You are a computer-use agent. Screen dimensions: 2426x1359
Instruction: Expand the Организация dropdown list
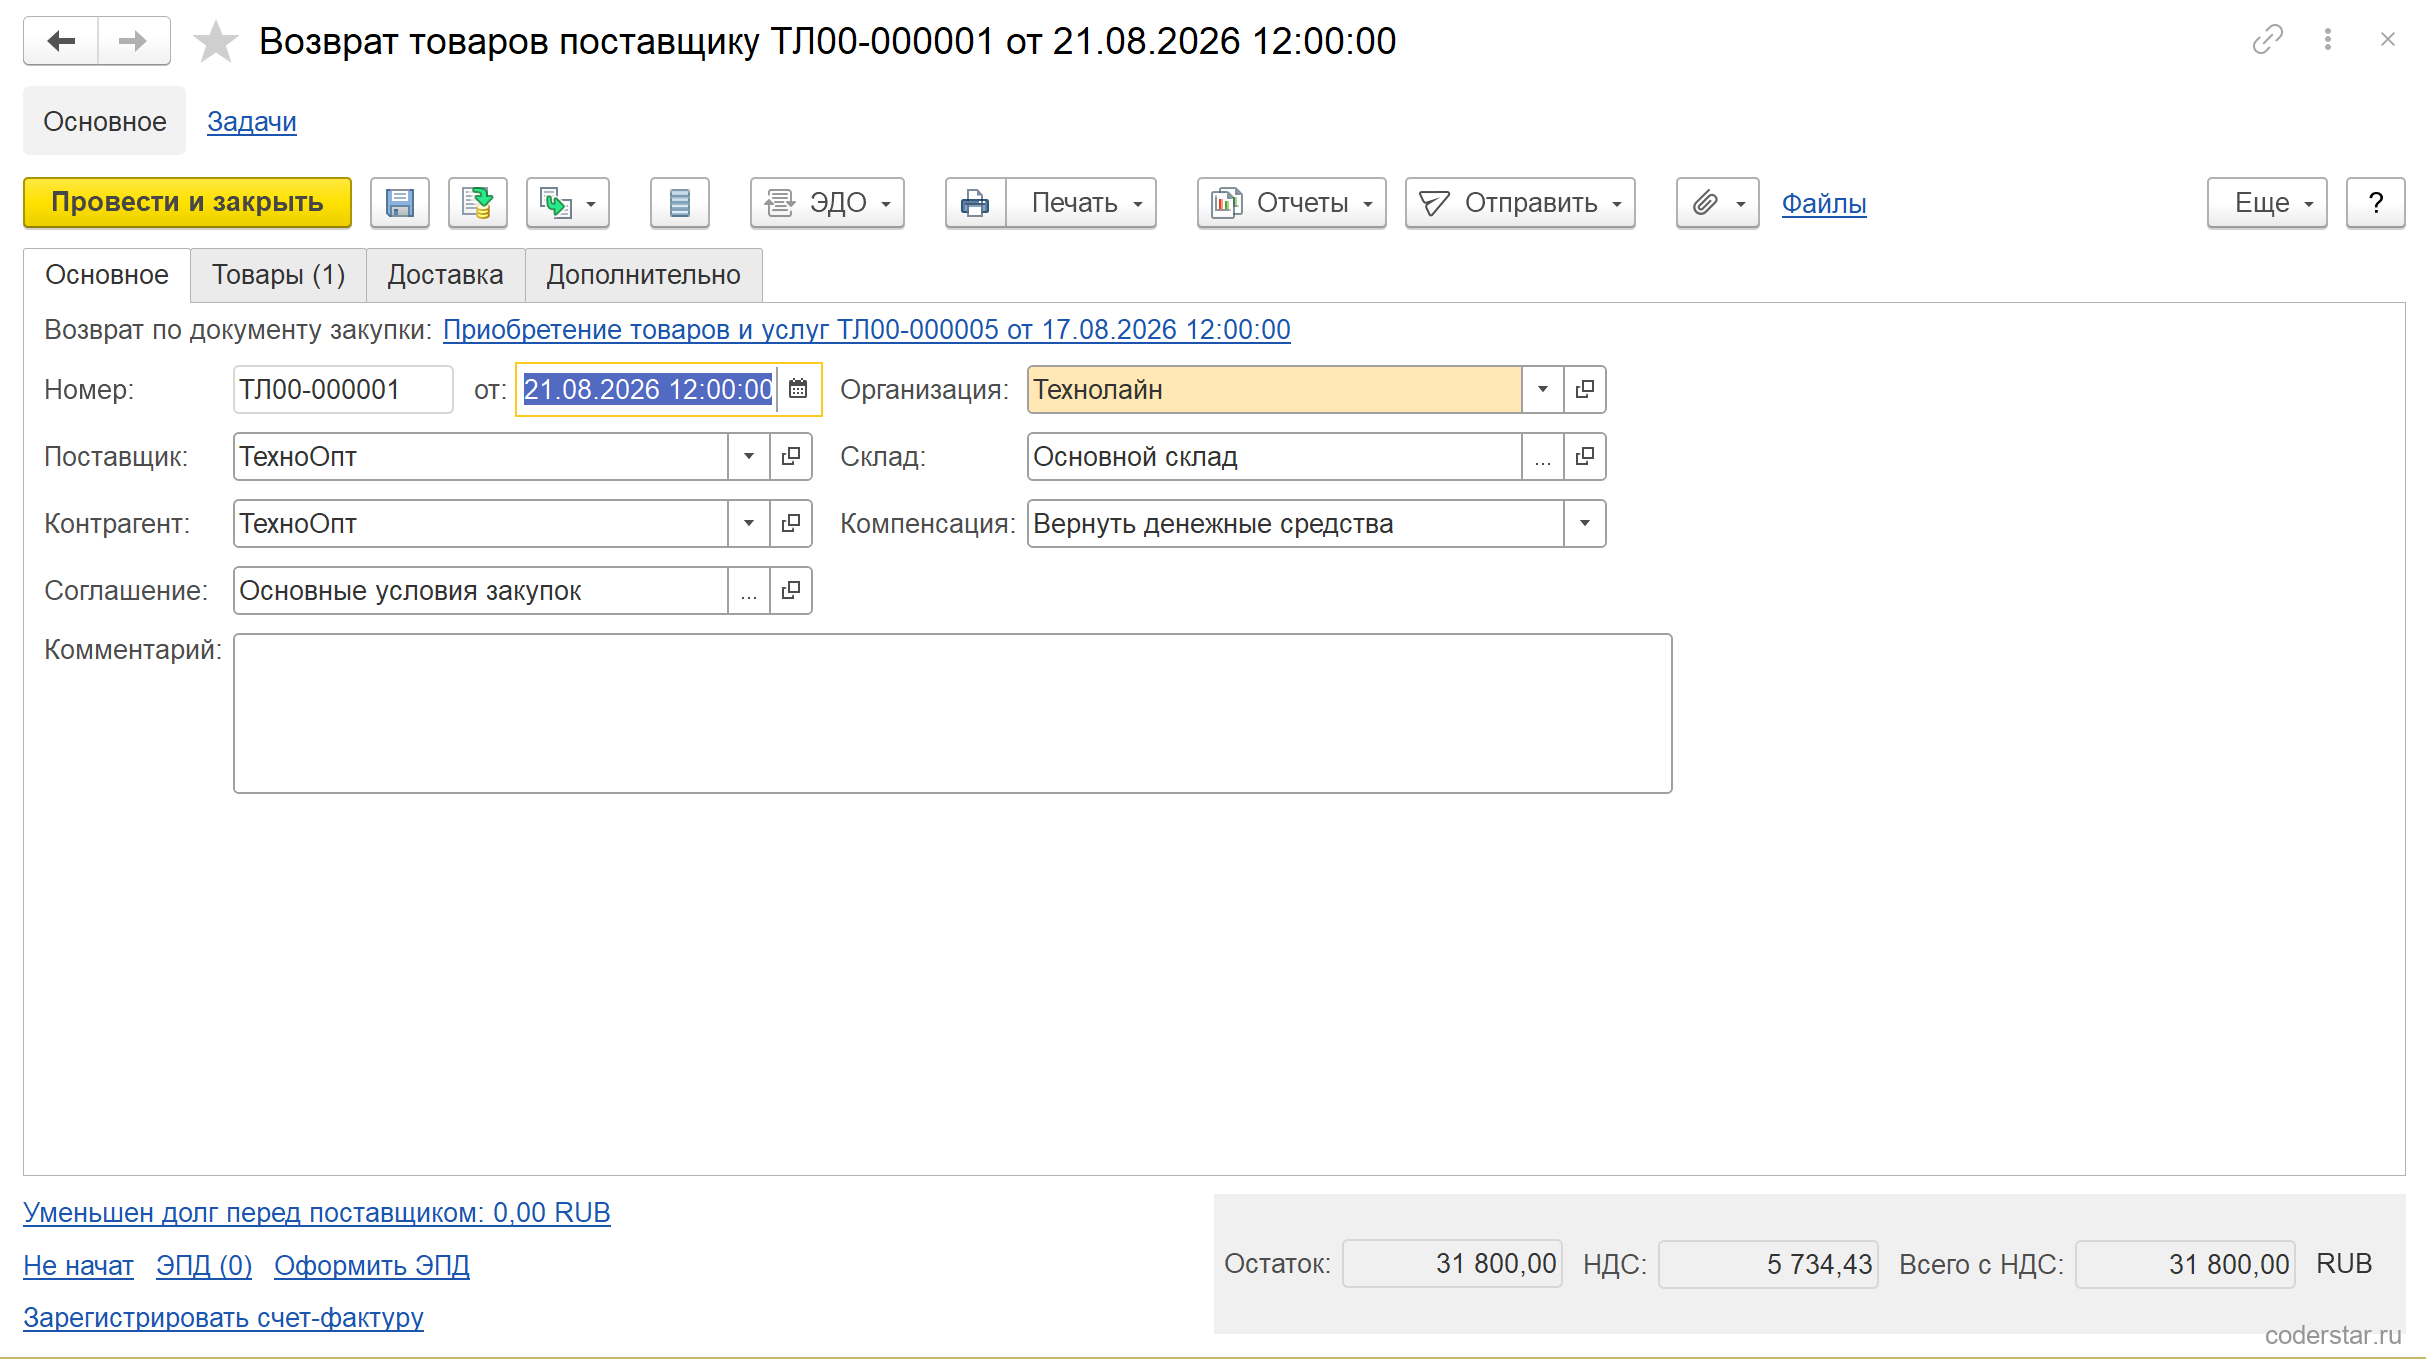pyautogui.click(x=1543, y=389)
